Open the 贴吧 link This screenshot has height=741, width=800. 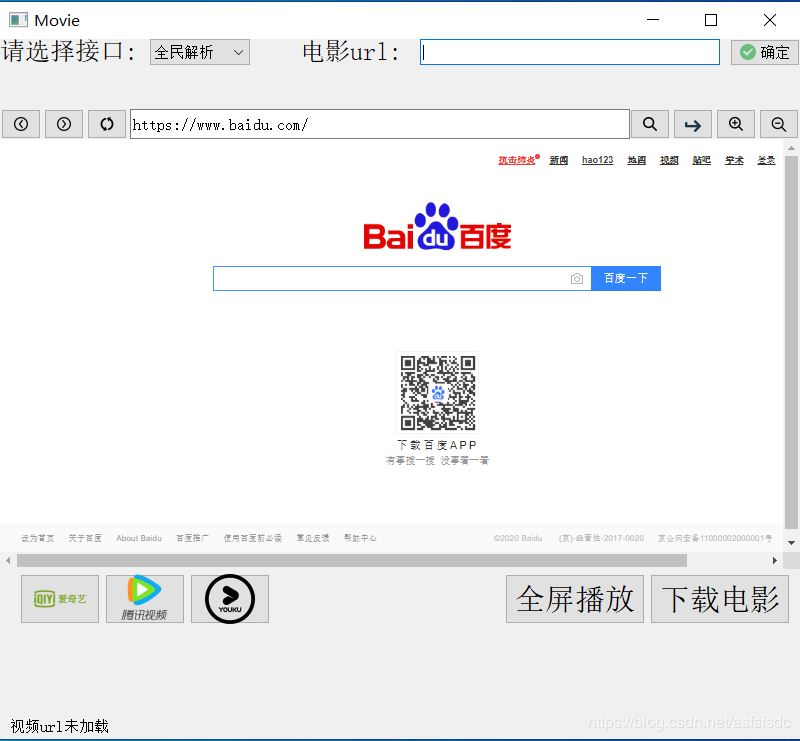(x=702, y=160)
